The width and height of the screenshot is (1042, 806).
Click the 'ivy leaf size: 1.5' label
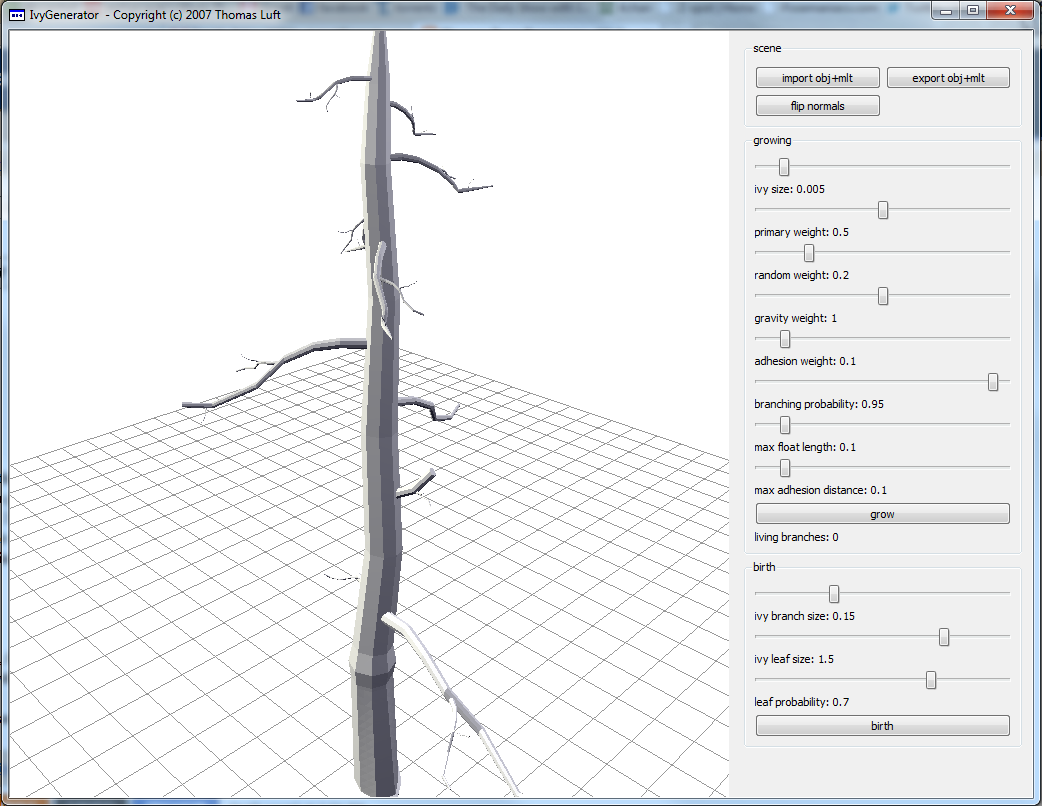tap(793, 659)
